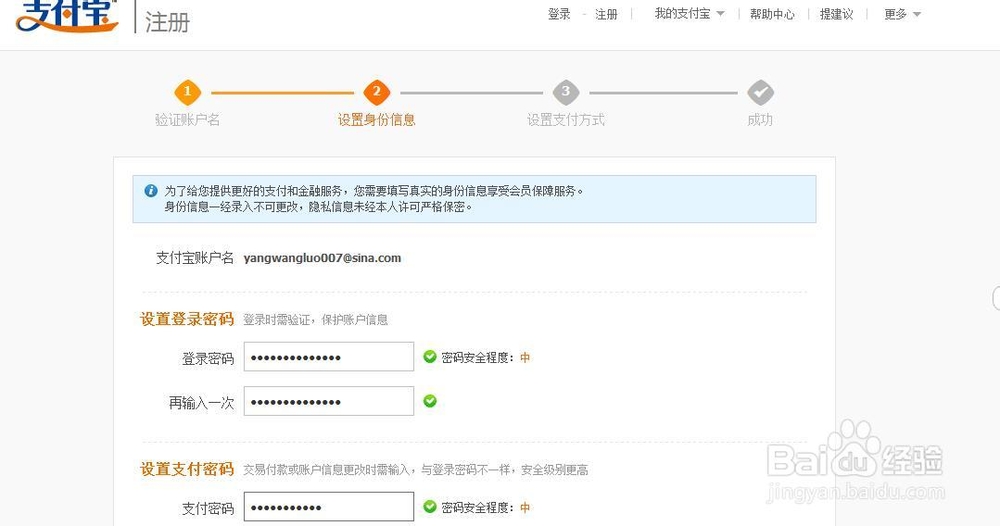This screenshot has height=526, width=1000.
Task: Open the 帮助中心 link
Action: (x=772, y=14)
